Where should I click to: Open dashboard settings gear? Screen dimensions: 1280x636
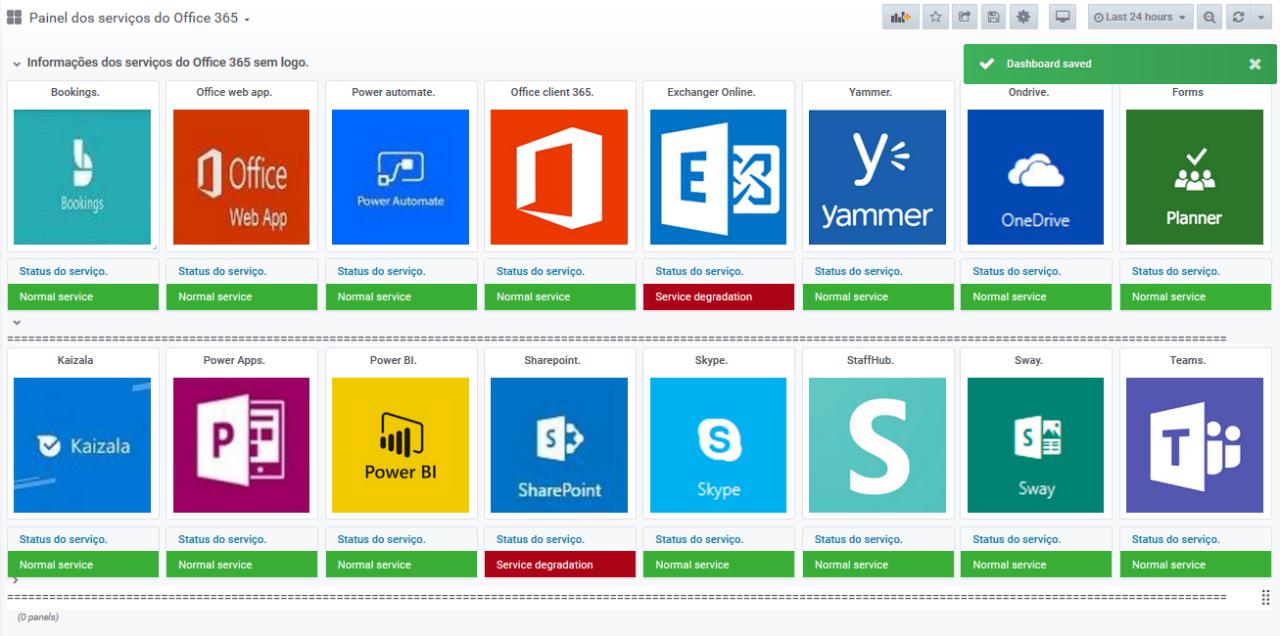pos(1023,17)
